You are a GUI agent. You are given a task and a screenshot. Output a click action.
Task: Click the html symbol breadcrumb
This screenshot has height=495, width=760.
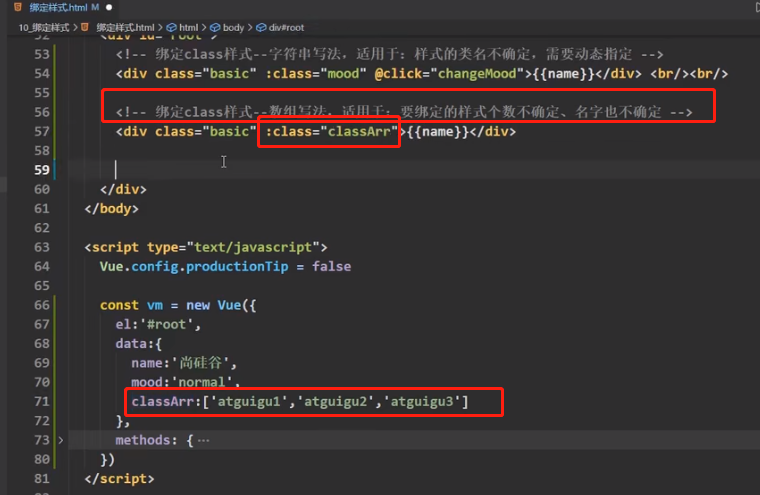point(189,28)
